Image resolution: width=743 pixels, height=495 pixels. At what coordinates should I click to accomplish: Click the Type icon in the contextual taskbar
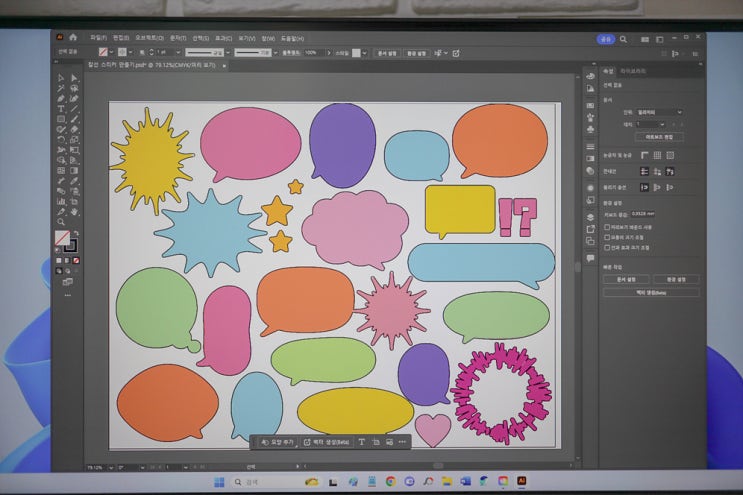[361, 441]
